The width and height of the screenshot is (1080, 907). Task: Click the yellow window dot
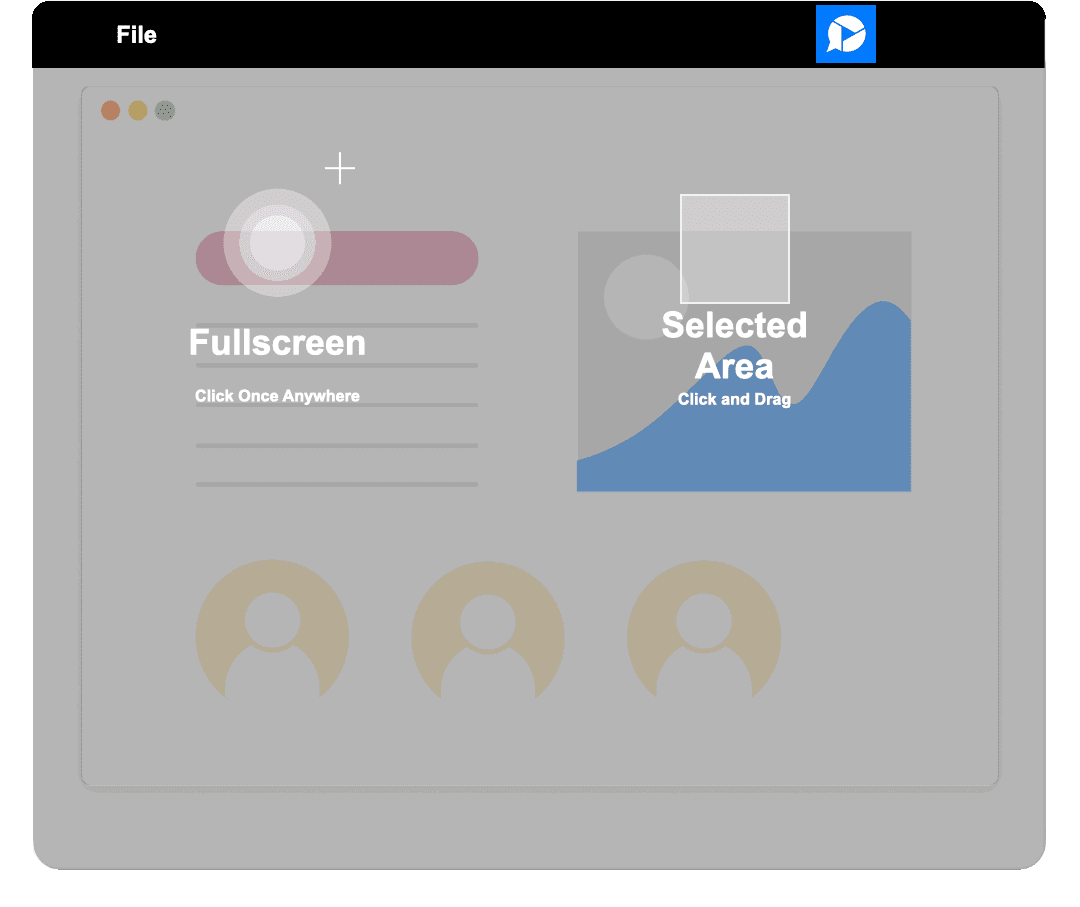[138, 111]
